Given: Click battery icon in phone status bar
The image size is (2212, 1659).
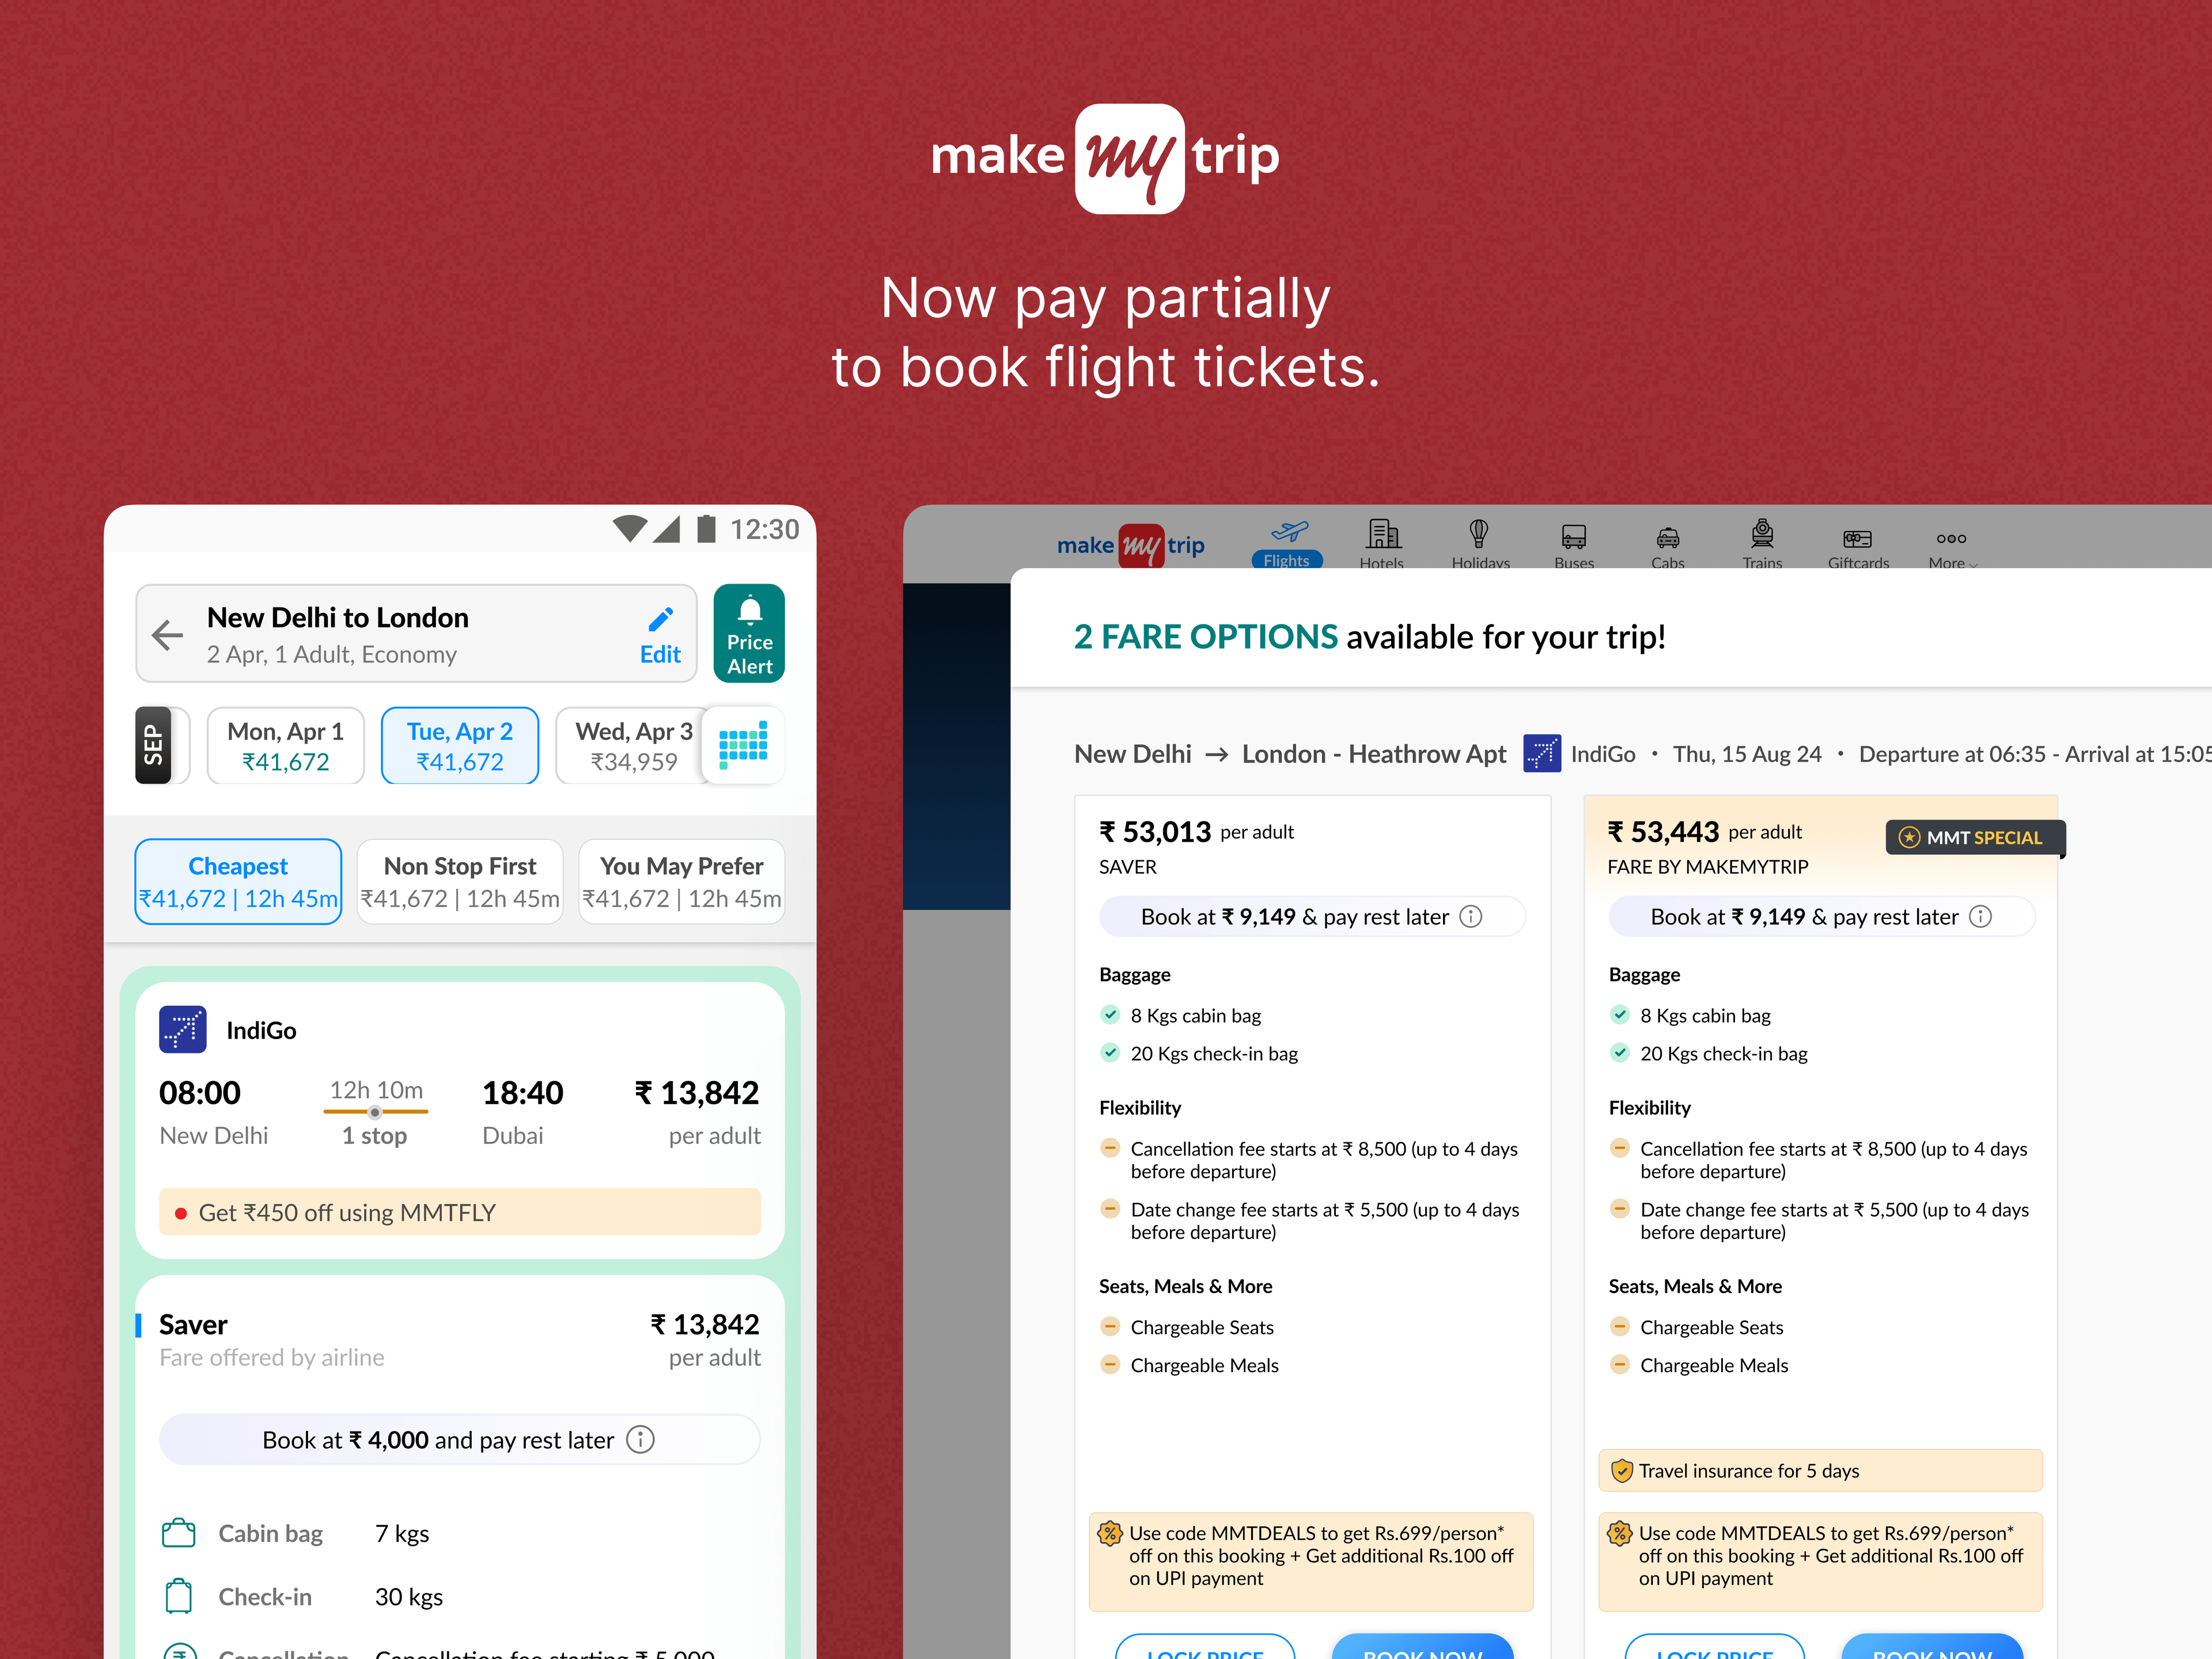Looking at the screenshot, I should 706,528.
